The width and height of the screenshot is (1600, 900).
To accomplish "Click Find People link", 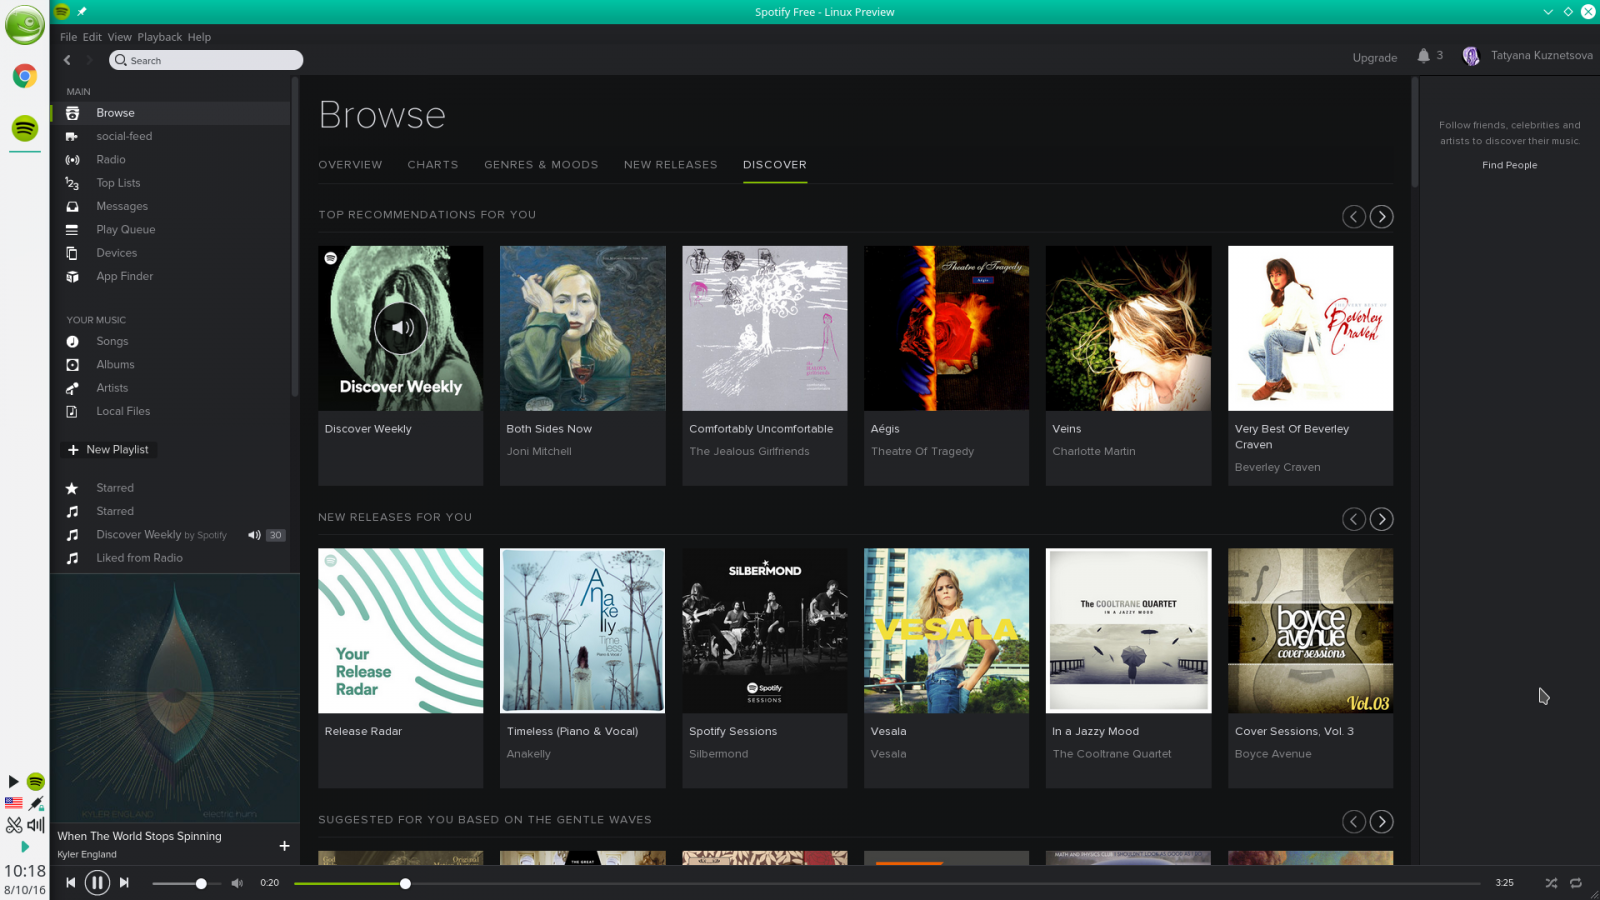I will [x=1510, y=165].
